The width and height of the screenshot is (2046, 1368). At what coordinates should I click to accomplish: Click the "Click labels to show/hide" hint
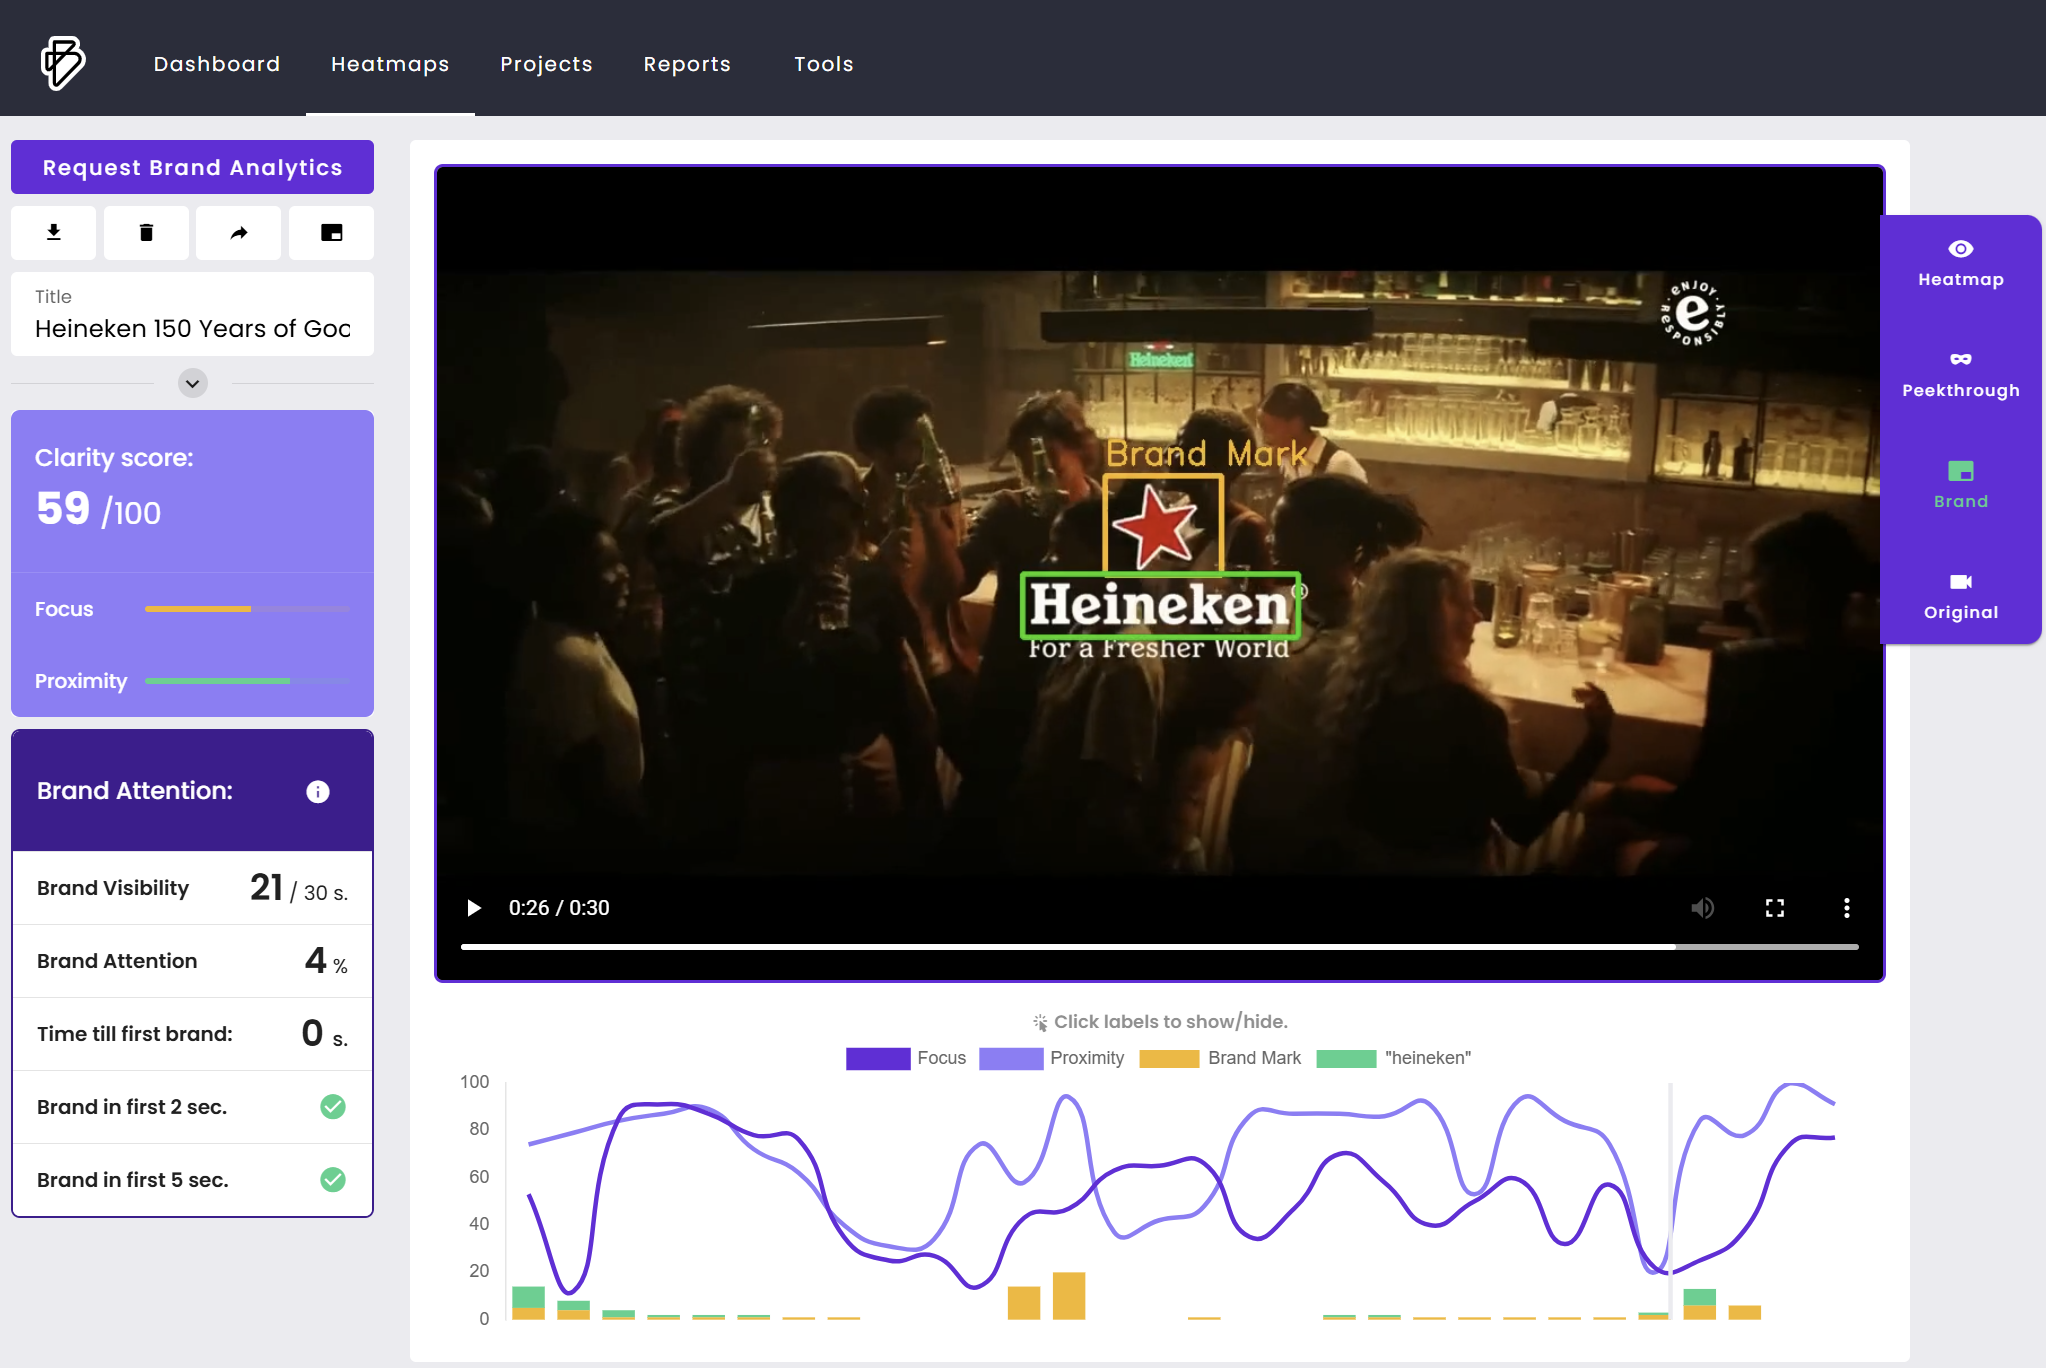click(x=1160, y=1022)
